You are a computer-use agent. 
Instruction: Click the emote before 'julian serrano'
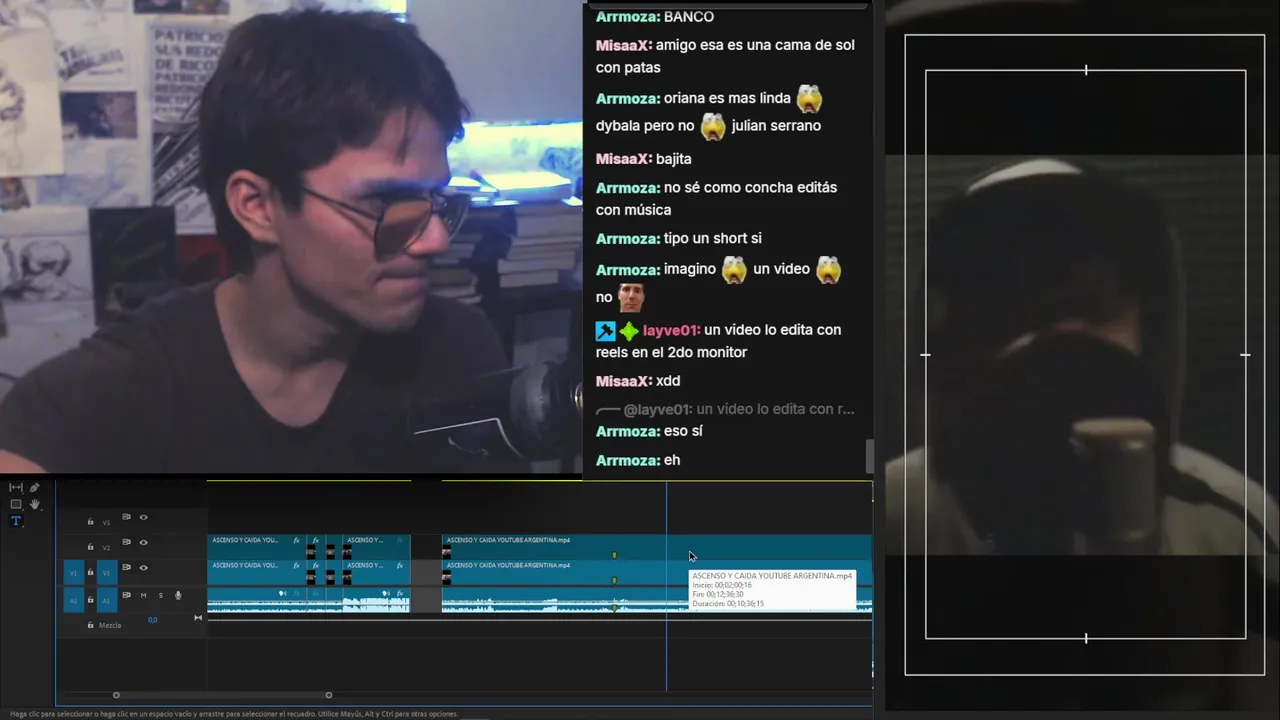(x=713, y=126)
